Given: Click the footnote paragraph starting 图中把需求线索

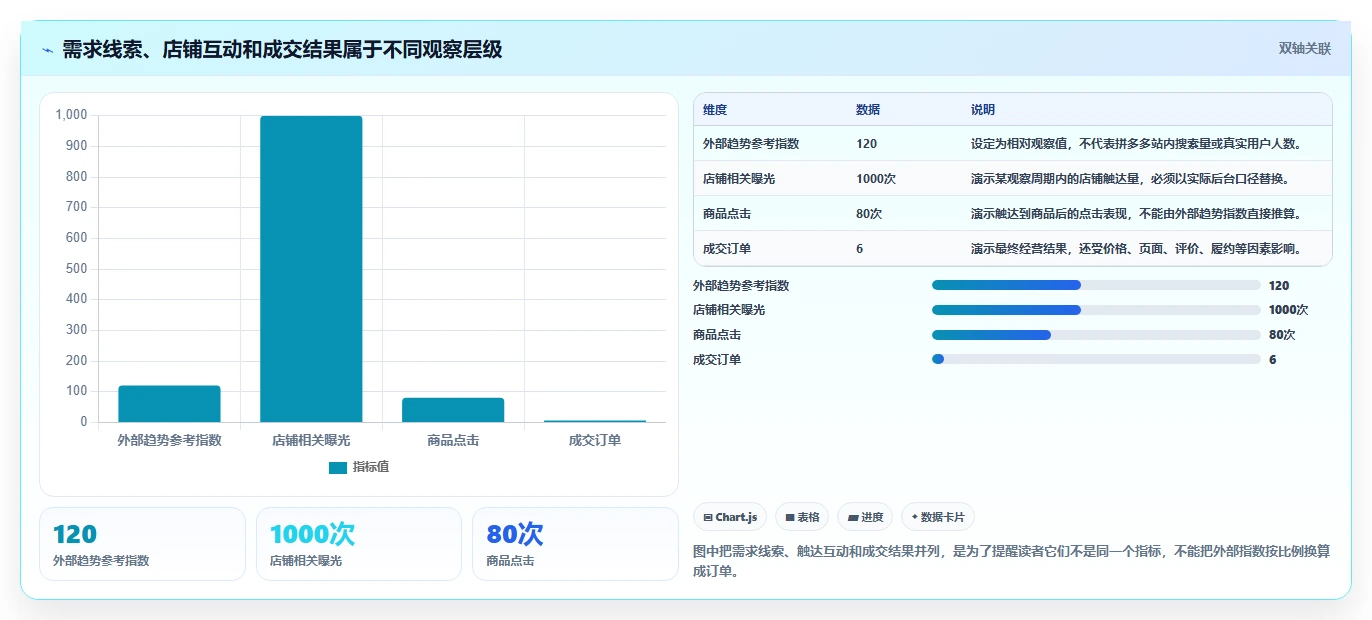Looking at the screenshot, I should click(1011, 562).
